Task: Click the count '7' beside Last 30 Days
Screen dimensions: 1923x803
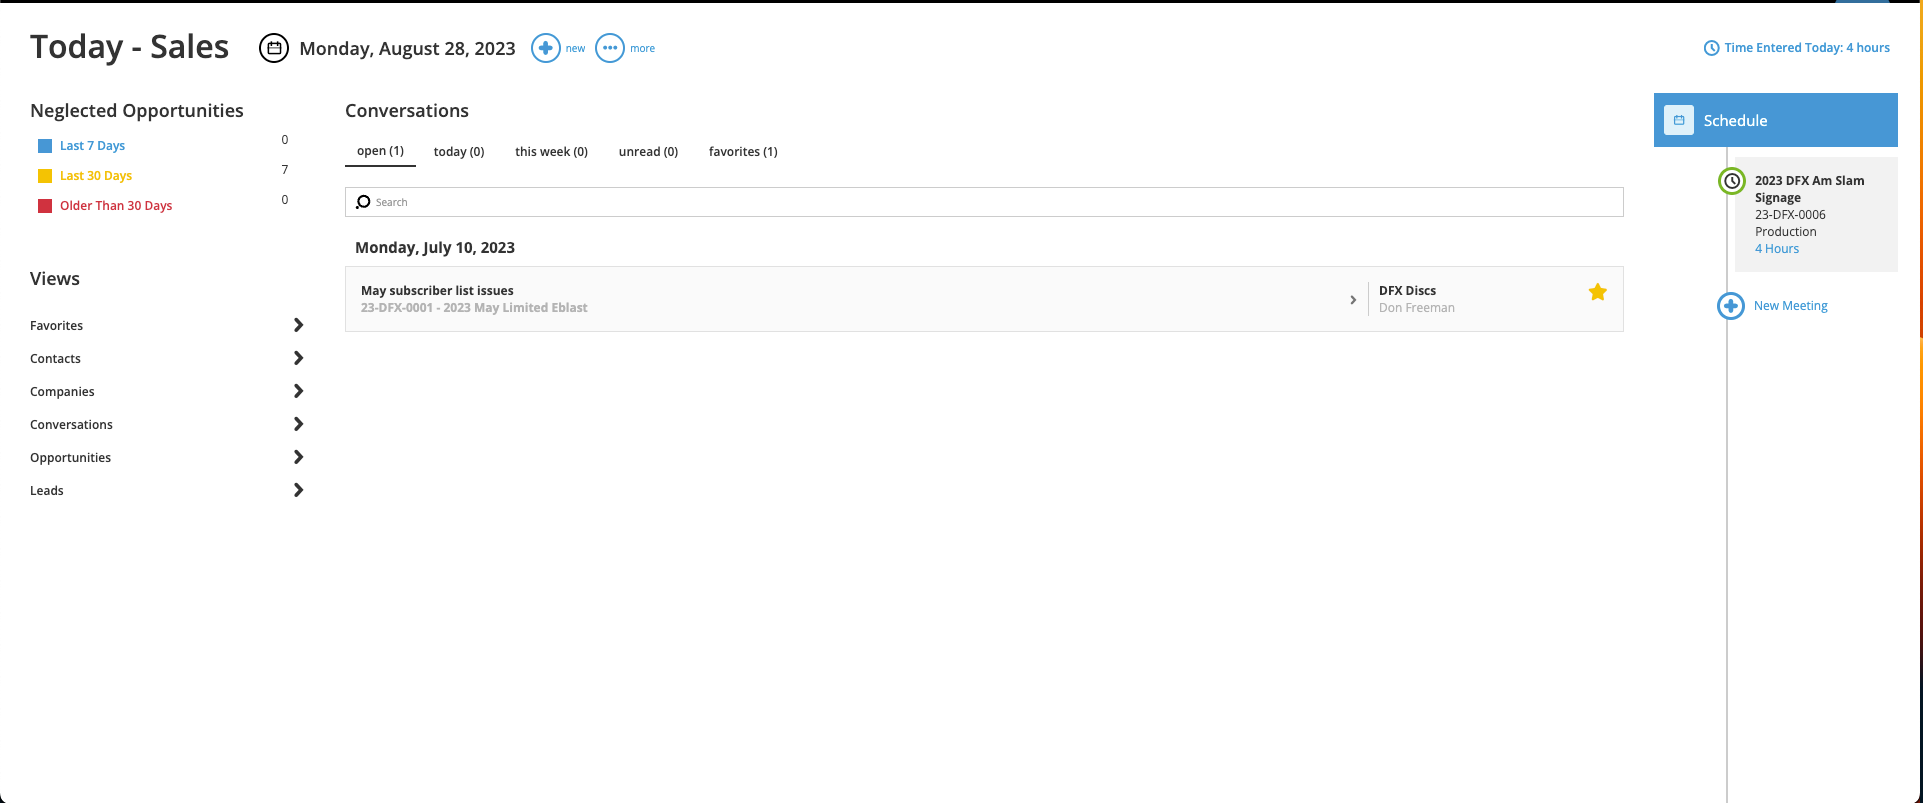Action: click(x=285, y=170)
